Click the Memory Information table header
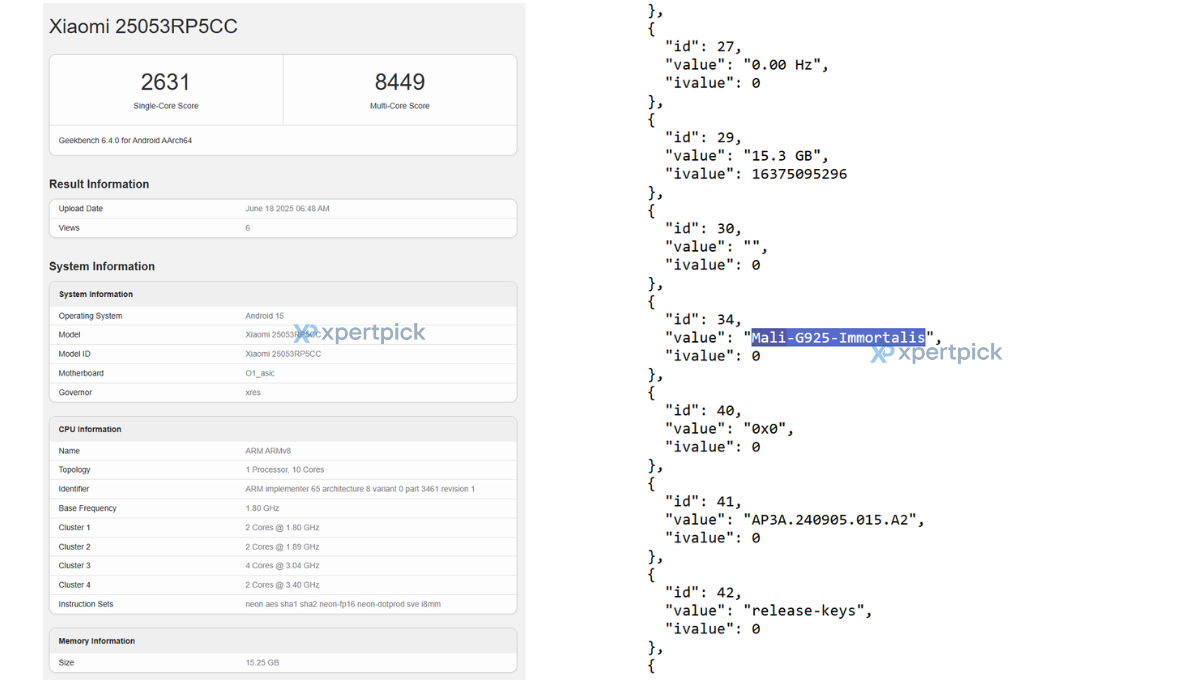The image size is (1200, 680). coord(96,641)
